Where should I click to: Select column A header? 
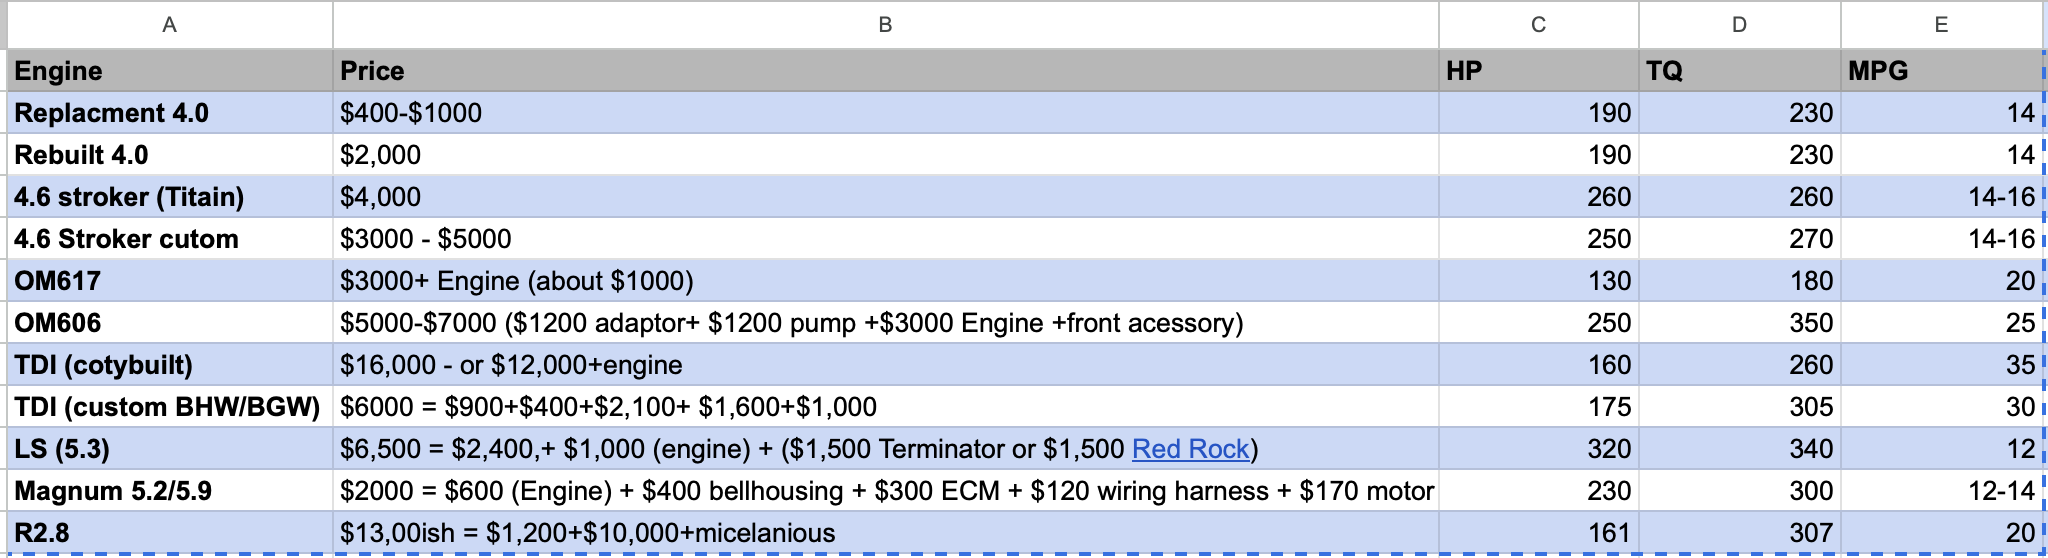pos(170,25)
